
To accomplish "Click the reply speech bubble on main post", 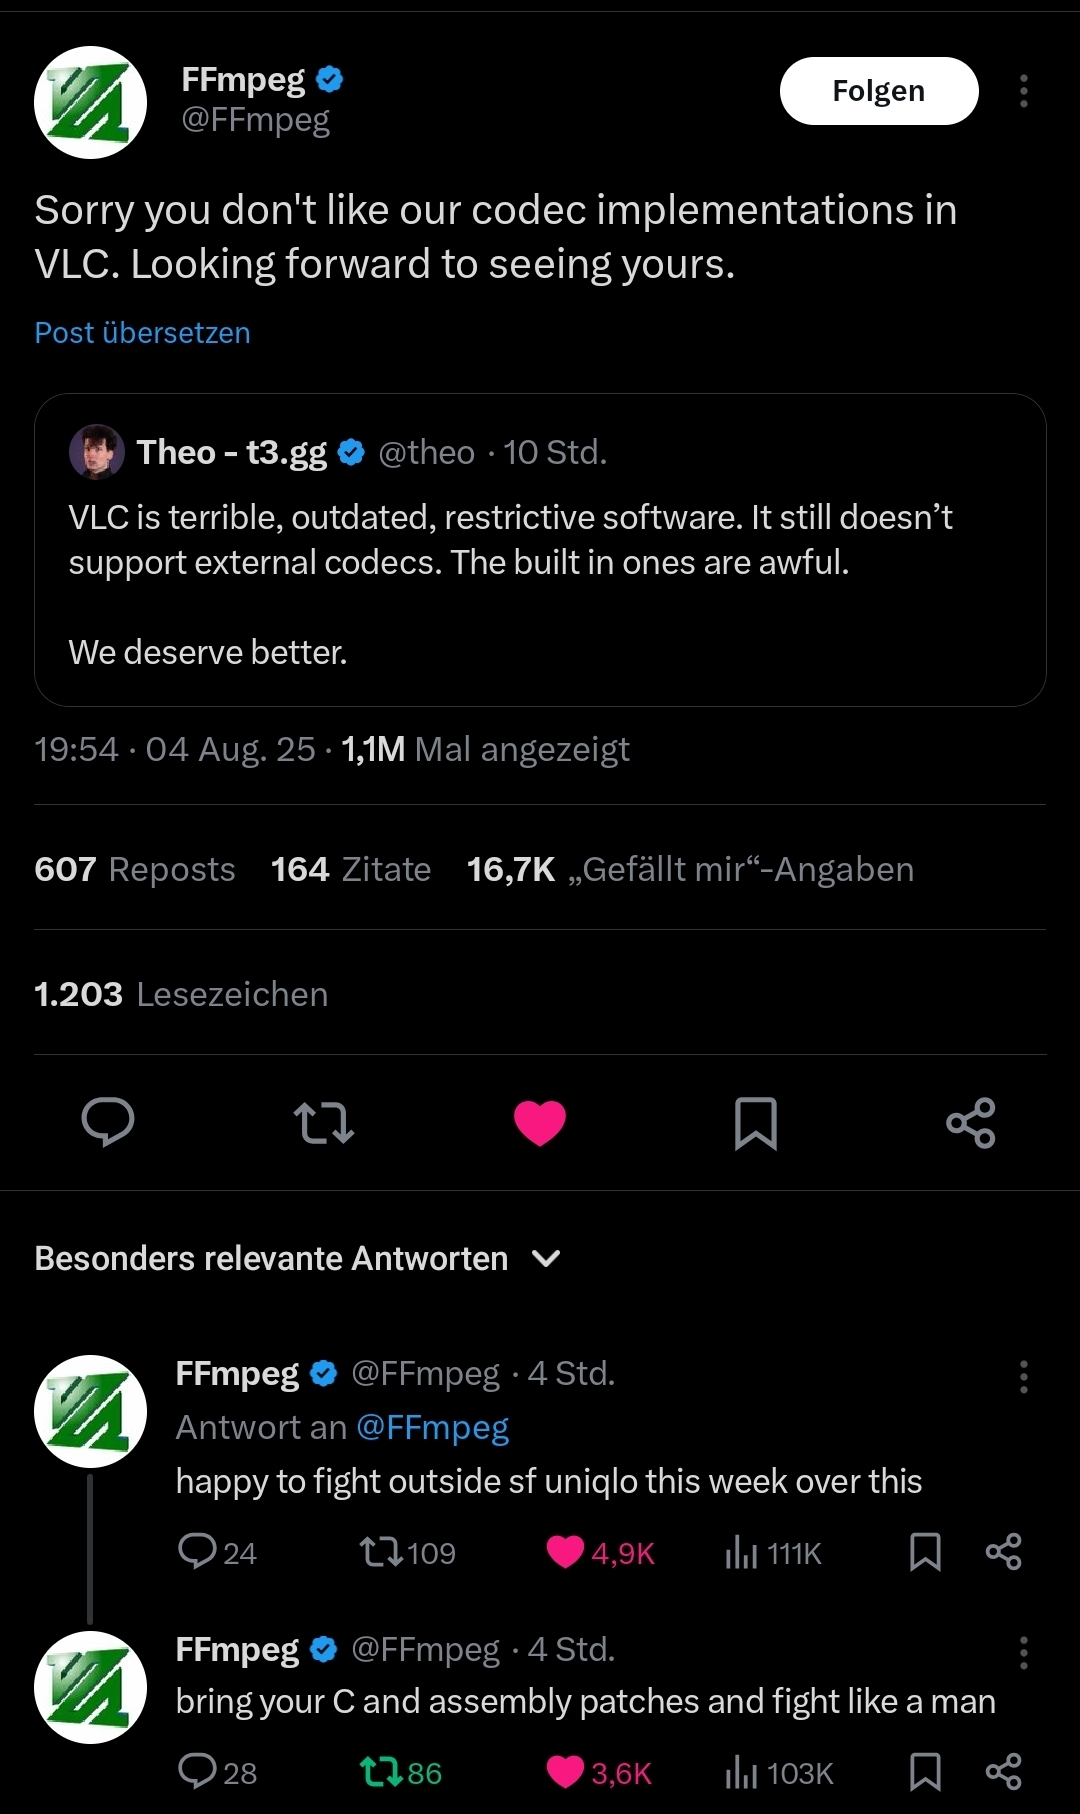I will tap(108, 1121).
